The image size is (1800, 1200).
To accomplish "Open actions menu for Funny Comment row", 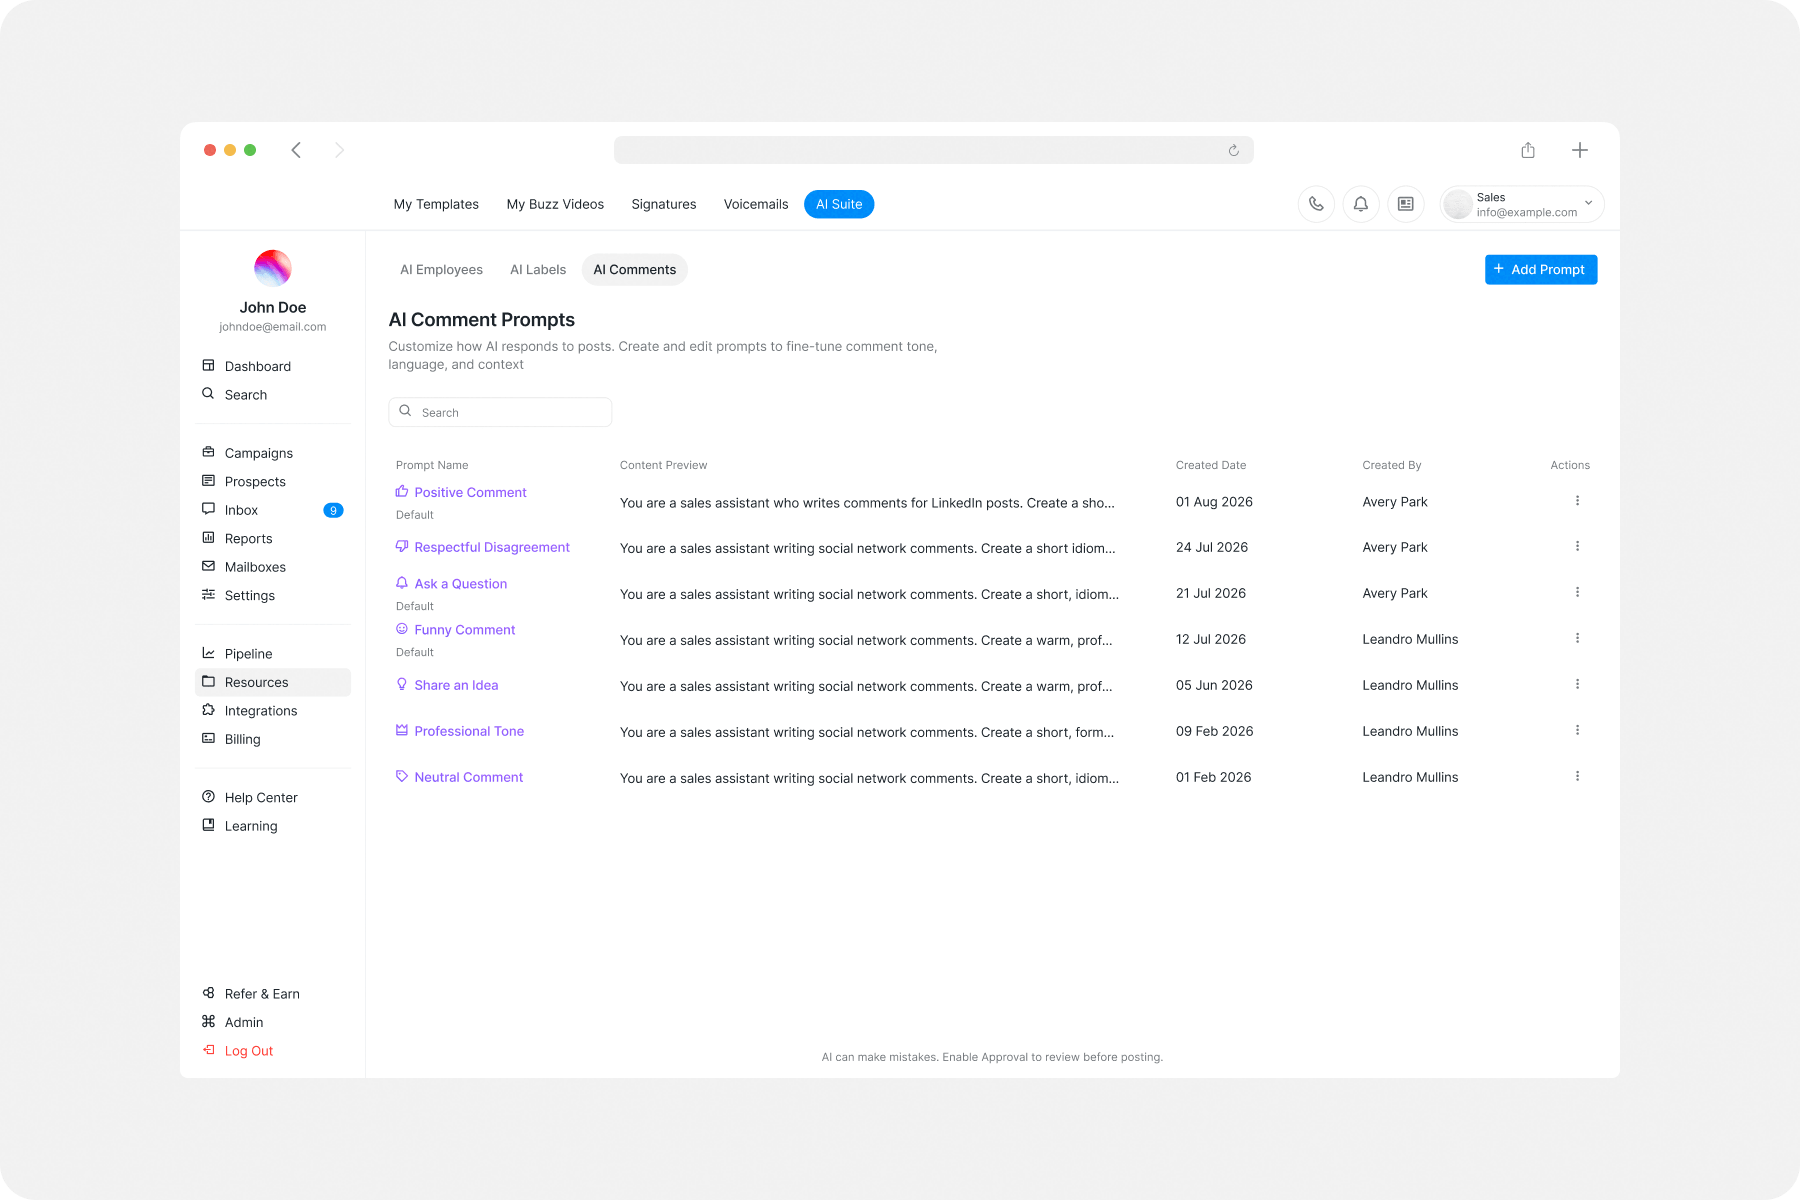I will (x=1577, y=639).
